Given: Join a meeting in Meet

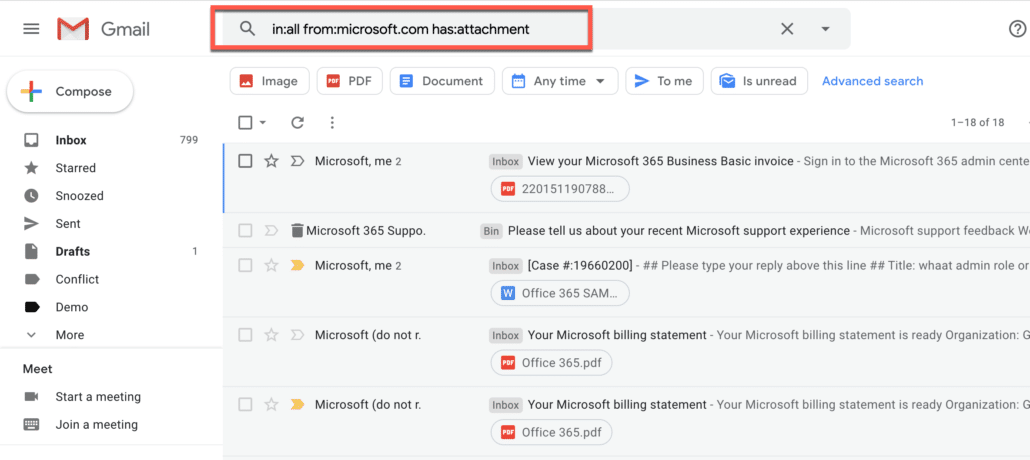Looking at the screenshot, I should 97,425.
